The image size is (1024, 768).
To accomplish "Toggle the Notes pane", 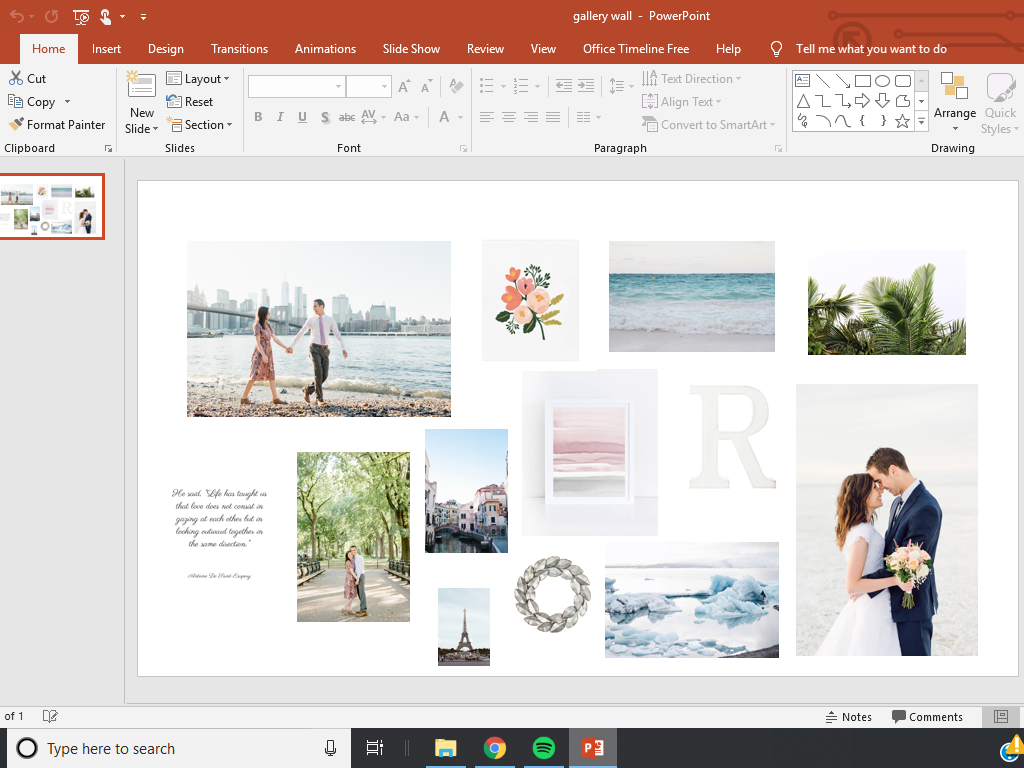I will tap(848, 717).
